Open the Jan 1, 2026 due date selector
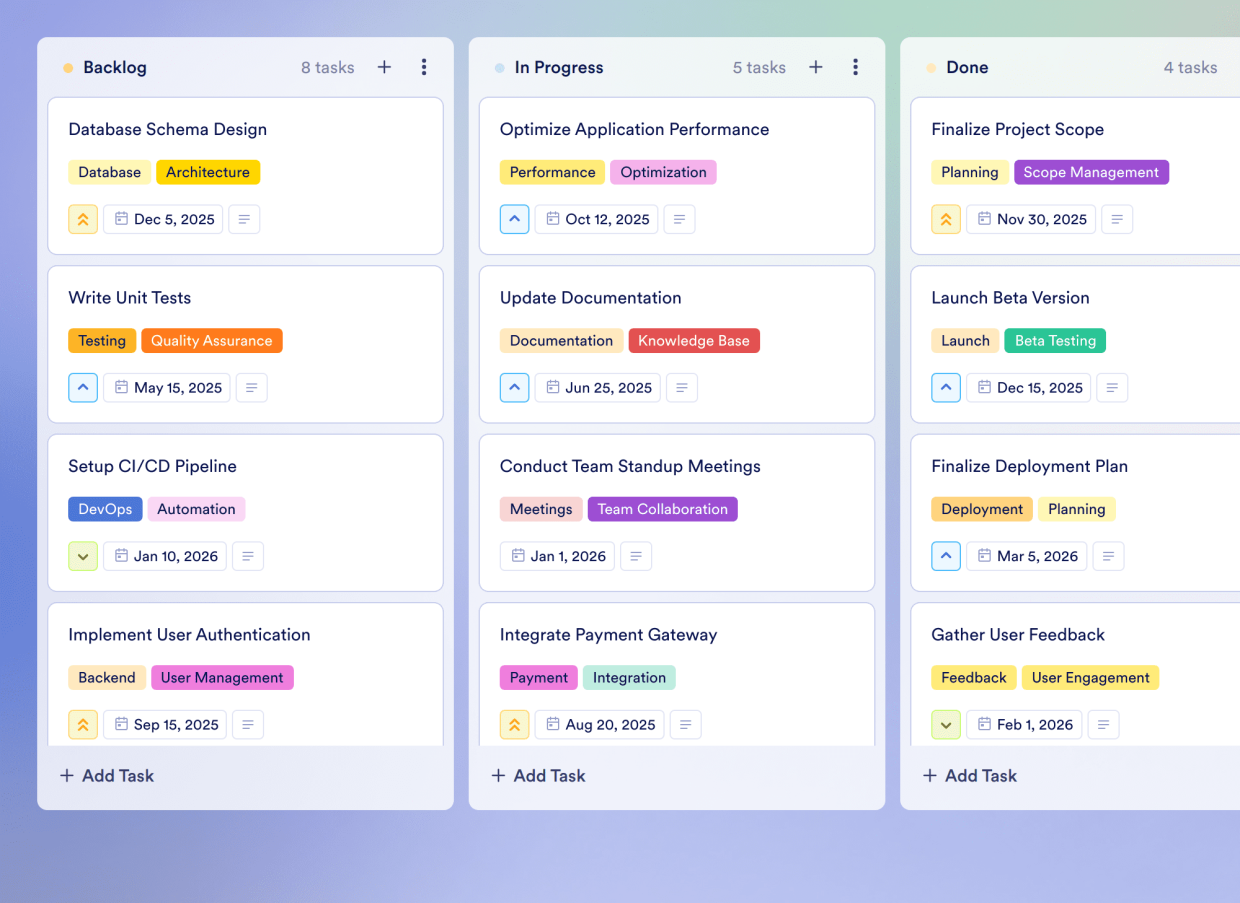The height and width of the screenshot is (903, 1240). pyautogui.click(x=557, y=556)
